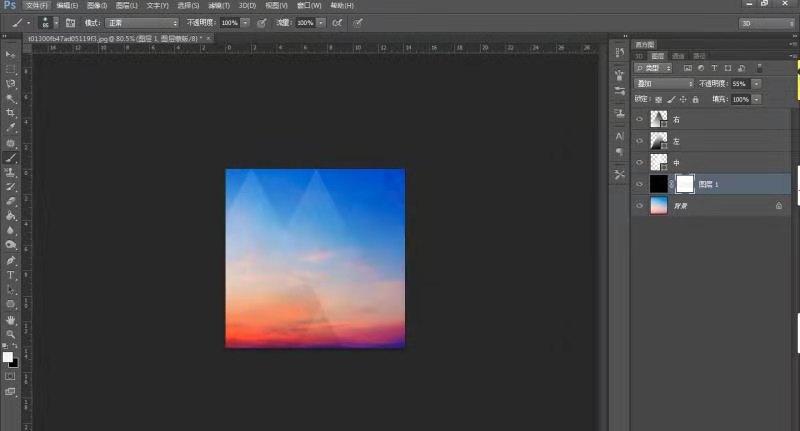
Task: Hide the 图层 1 layer
Action: 639,184
